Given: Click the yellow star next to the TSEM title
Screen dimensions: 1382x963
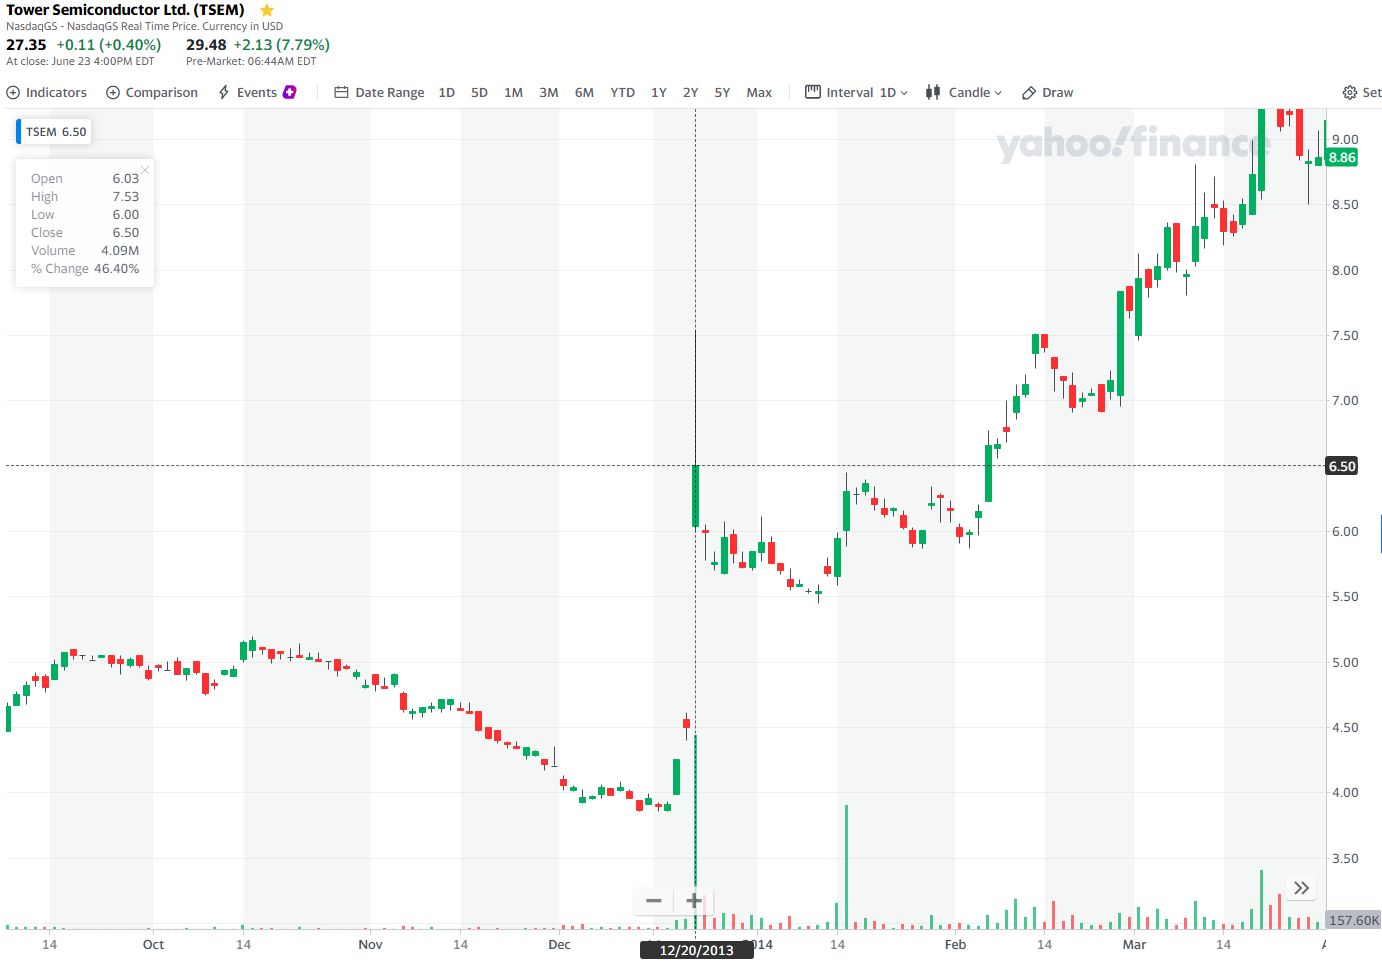Looking at the screenshot, I should click(267, 10).
